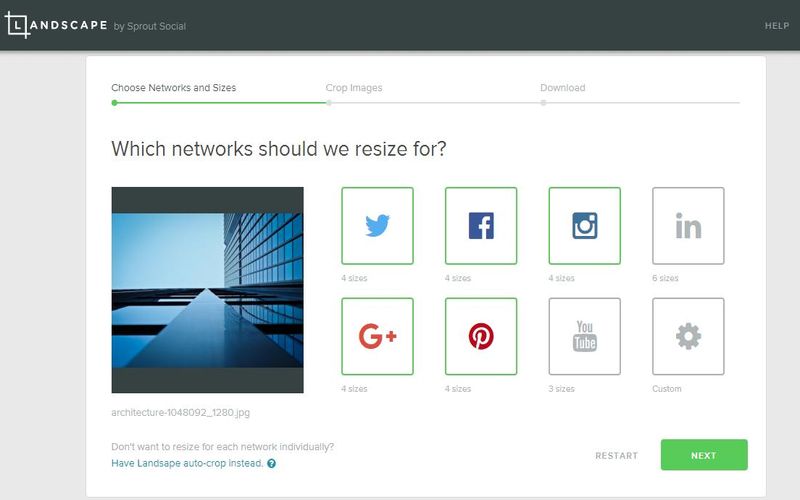
Task: Click '4 sizes' label under Pinterest
Action: point(458,389)
